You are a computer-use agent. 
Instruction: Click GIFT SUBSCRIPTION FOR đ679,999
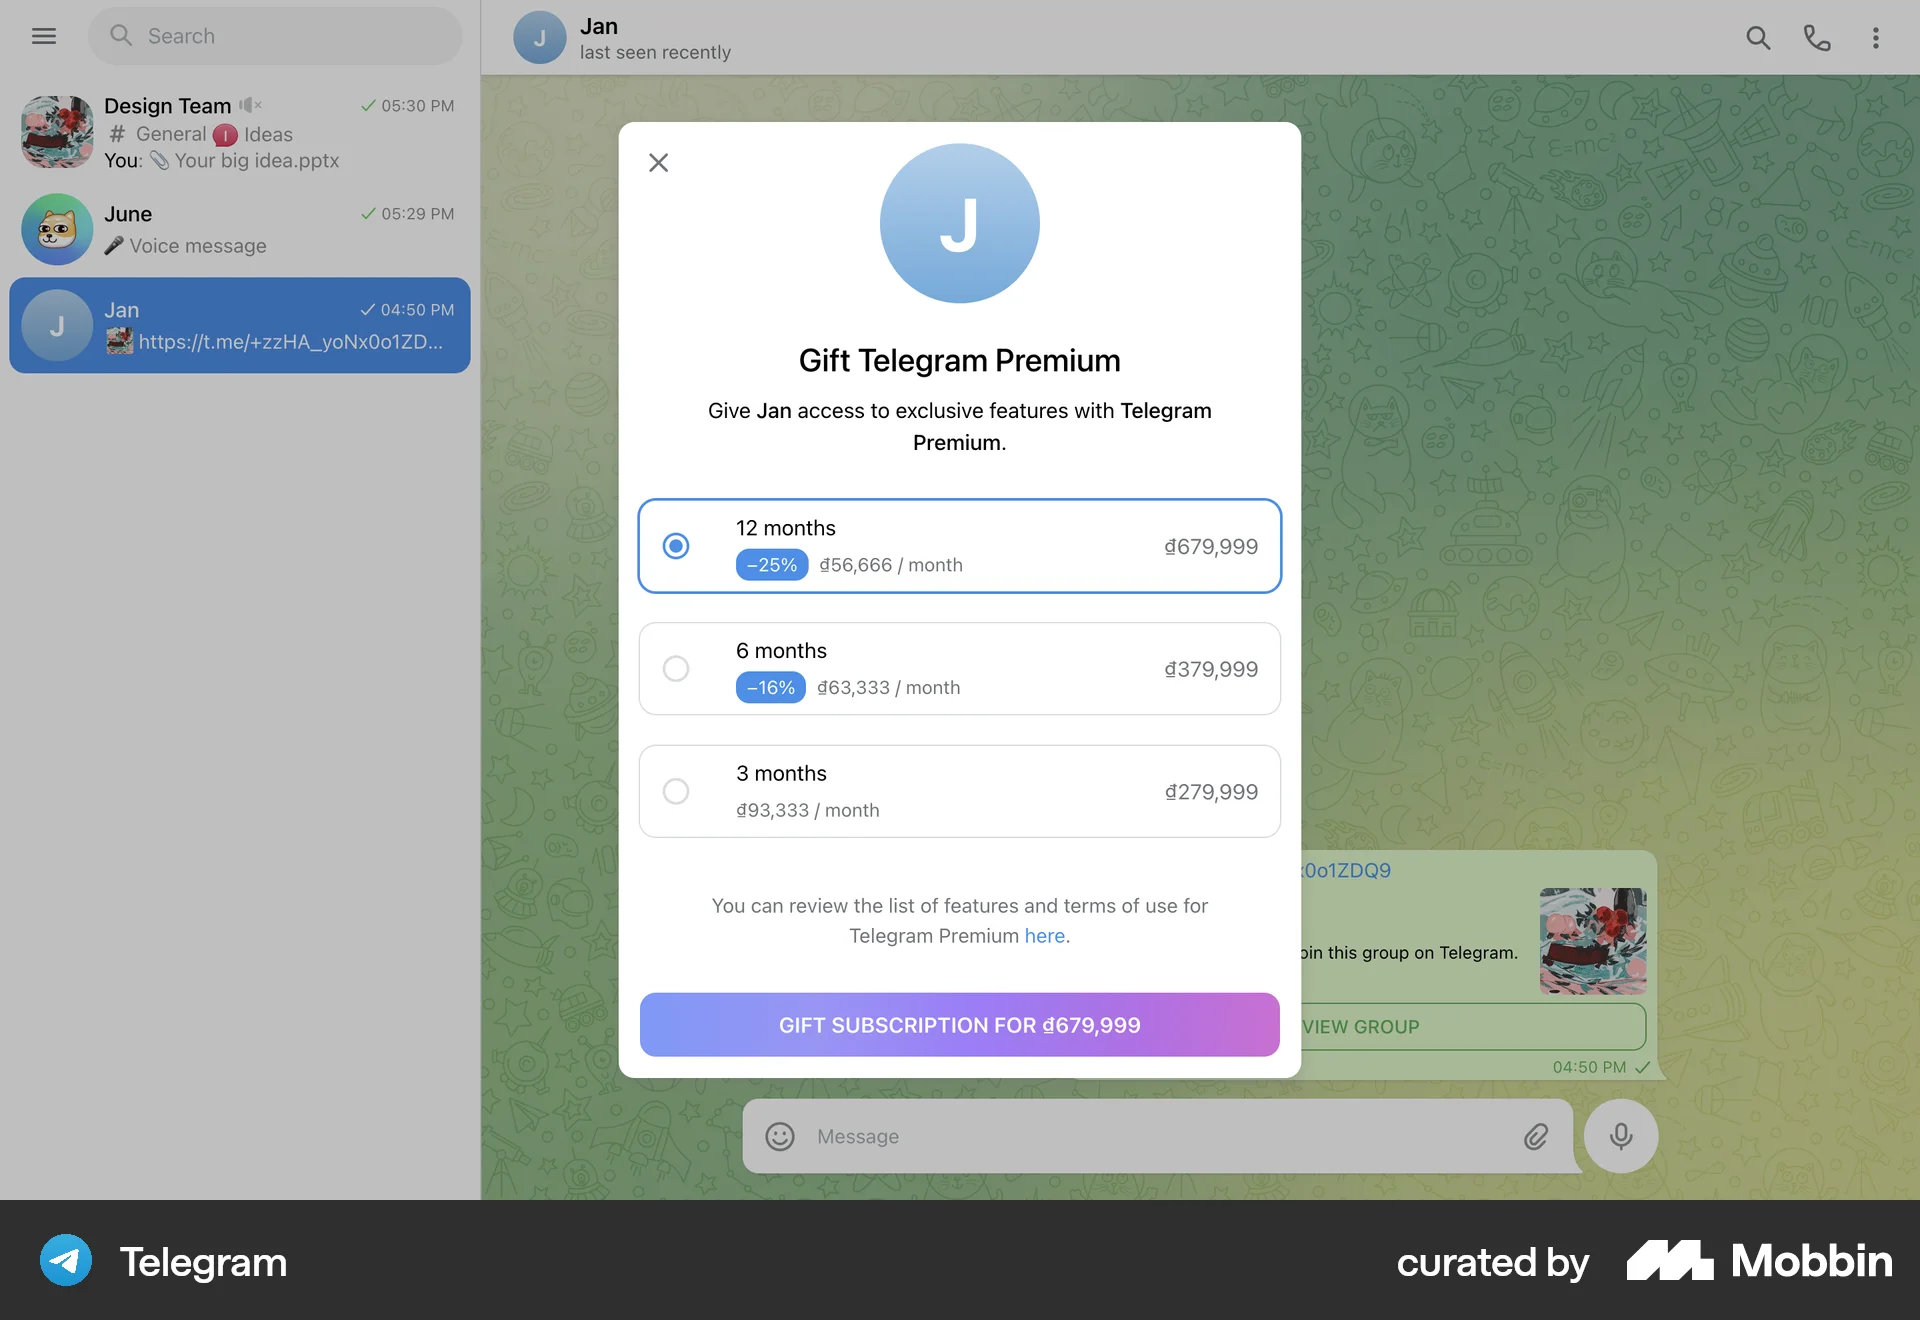pos(959,1024)
